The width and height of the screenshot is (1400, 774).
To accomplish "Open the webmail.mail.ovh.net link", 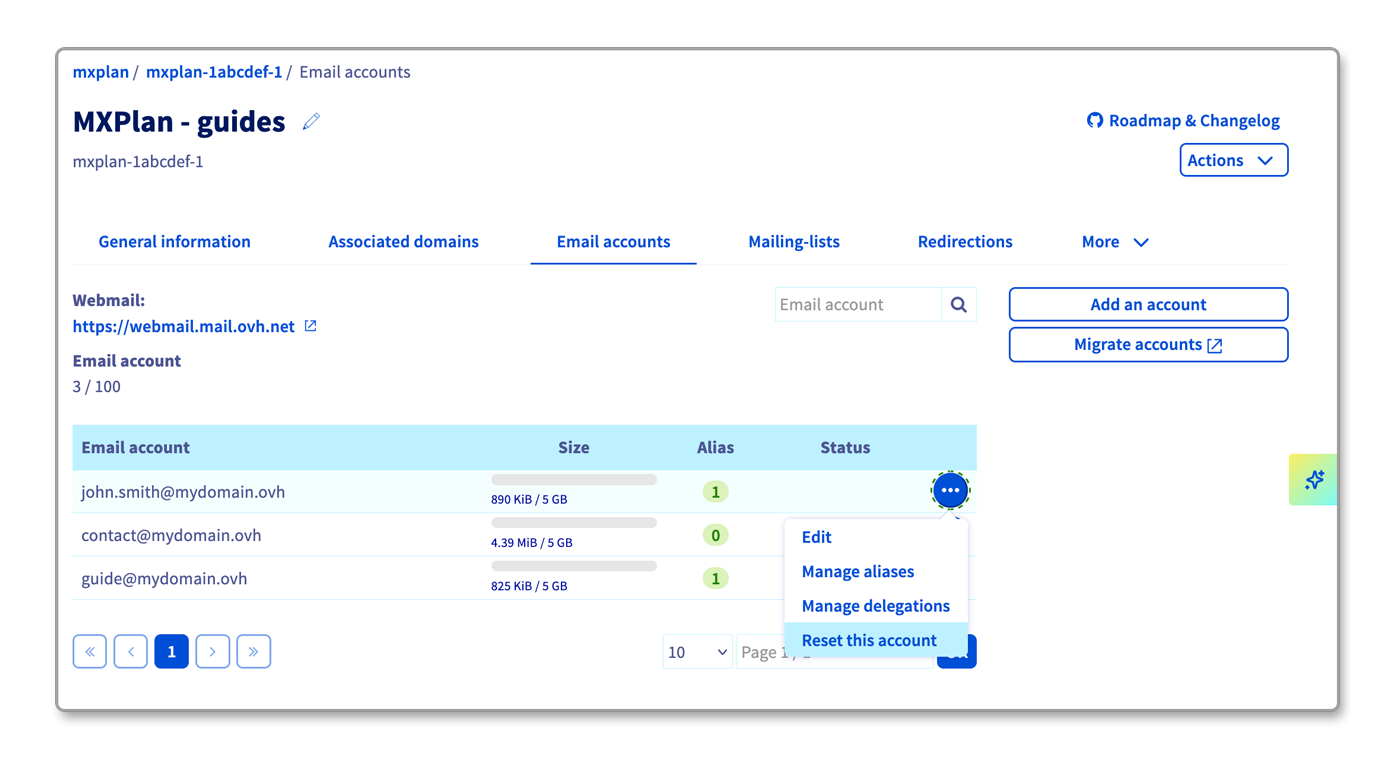I will click(x=184, y=327).
